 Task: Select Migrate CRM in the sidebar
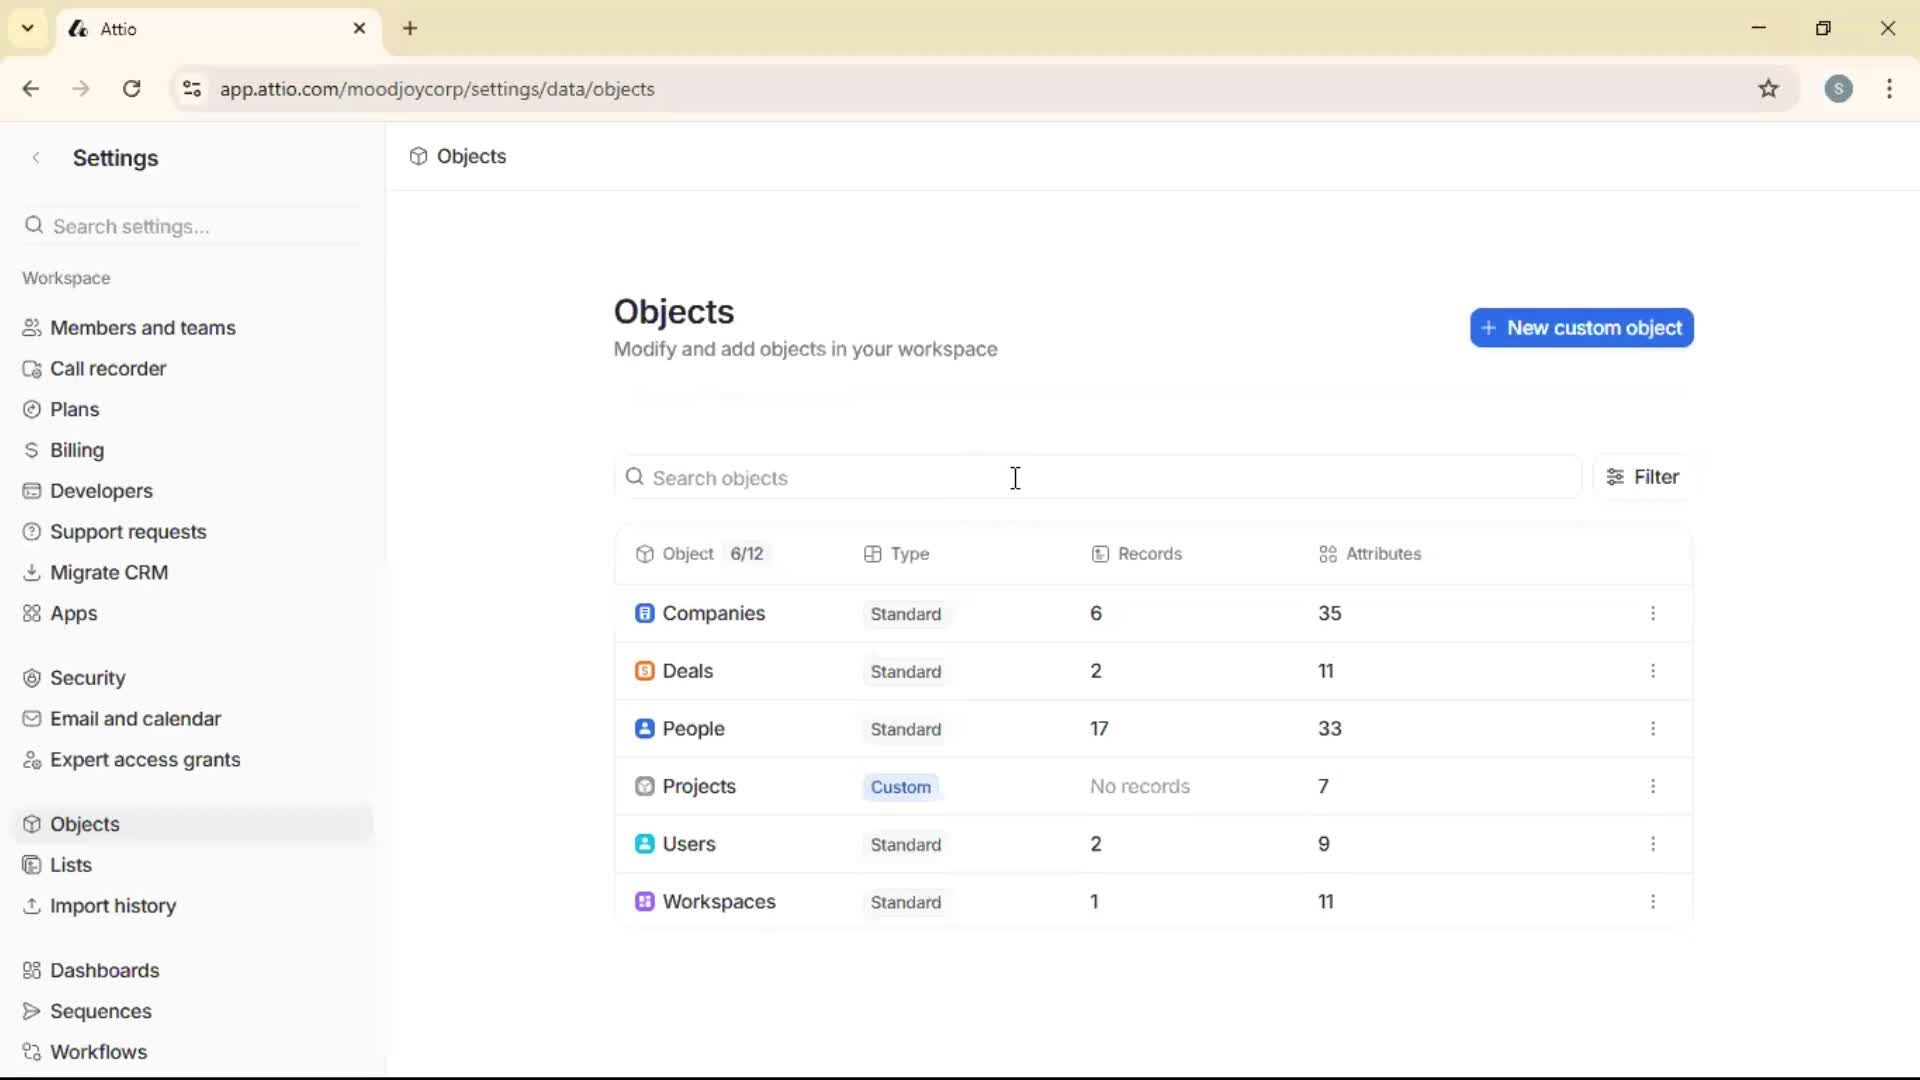click(108, 572)
